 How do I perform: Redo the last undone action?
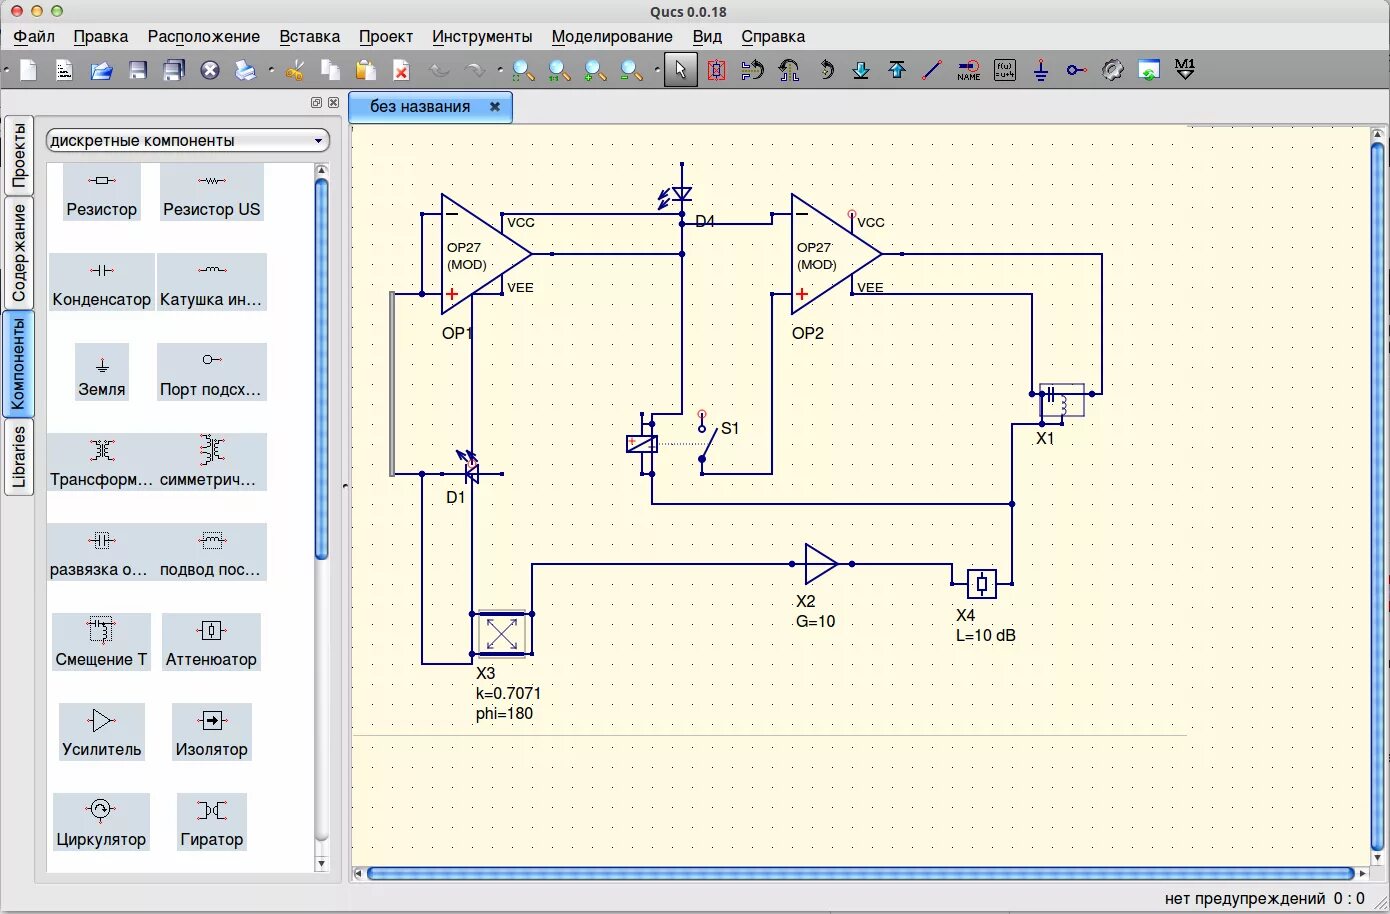[x=475, y=70]
